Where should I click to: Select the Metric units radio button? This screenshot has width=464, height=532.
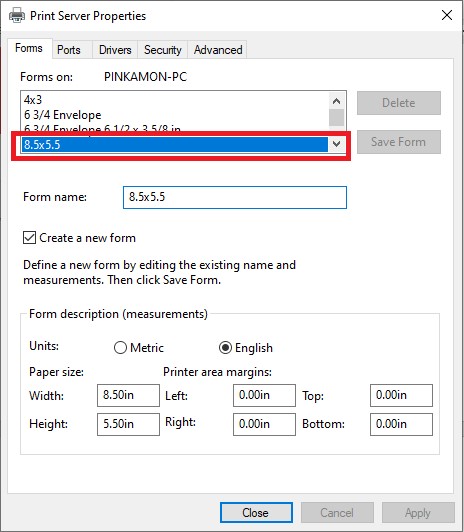[x=120, y=348]
